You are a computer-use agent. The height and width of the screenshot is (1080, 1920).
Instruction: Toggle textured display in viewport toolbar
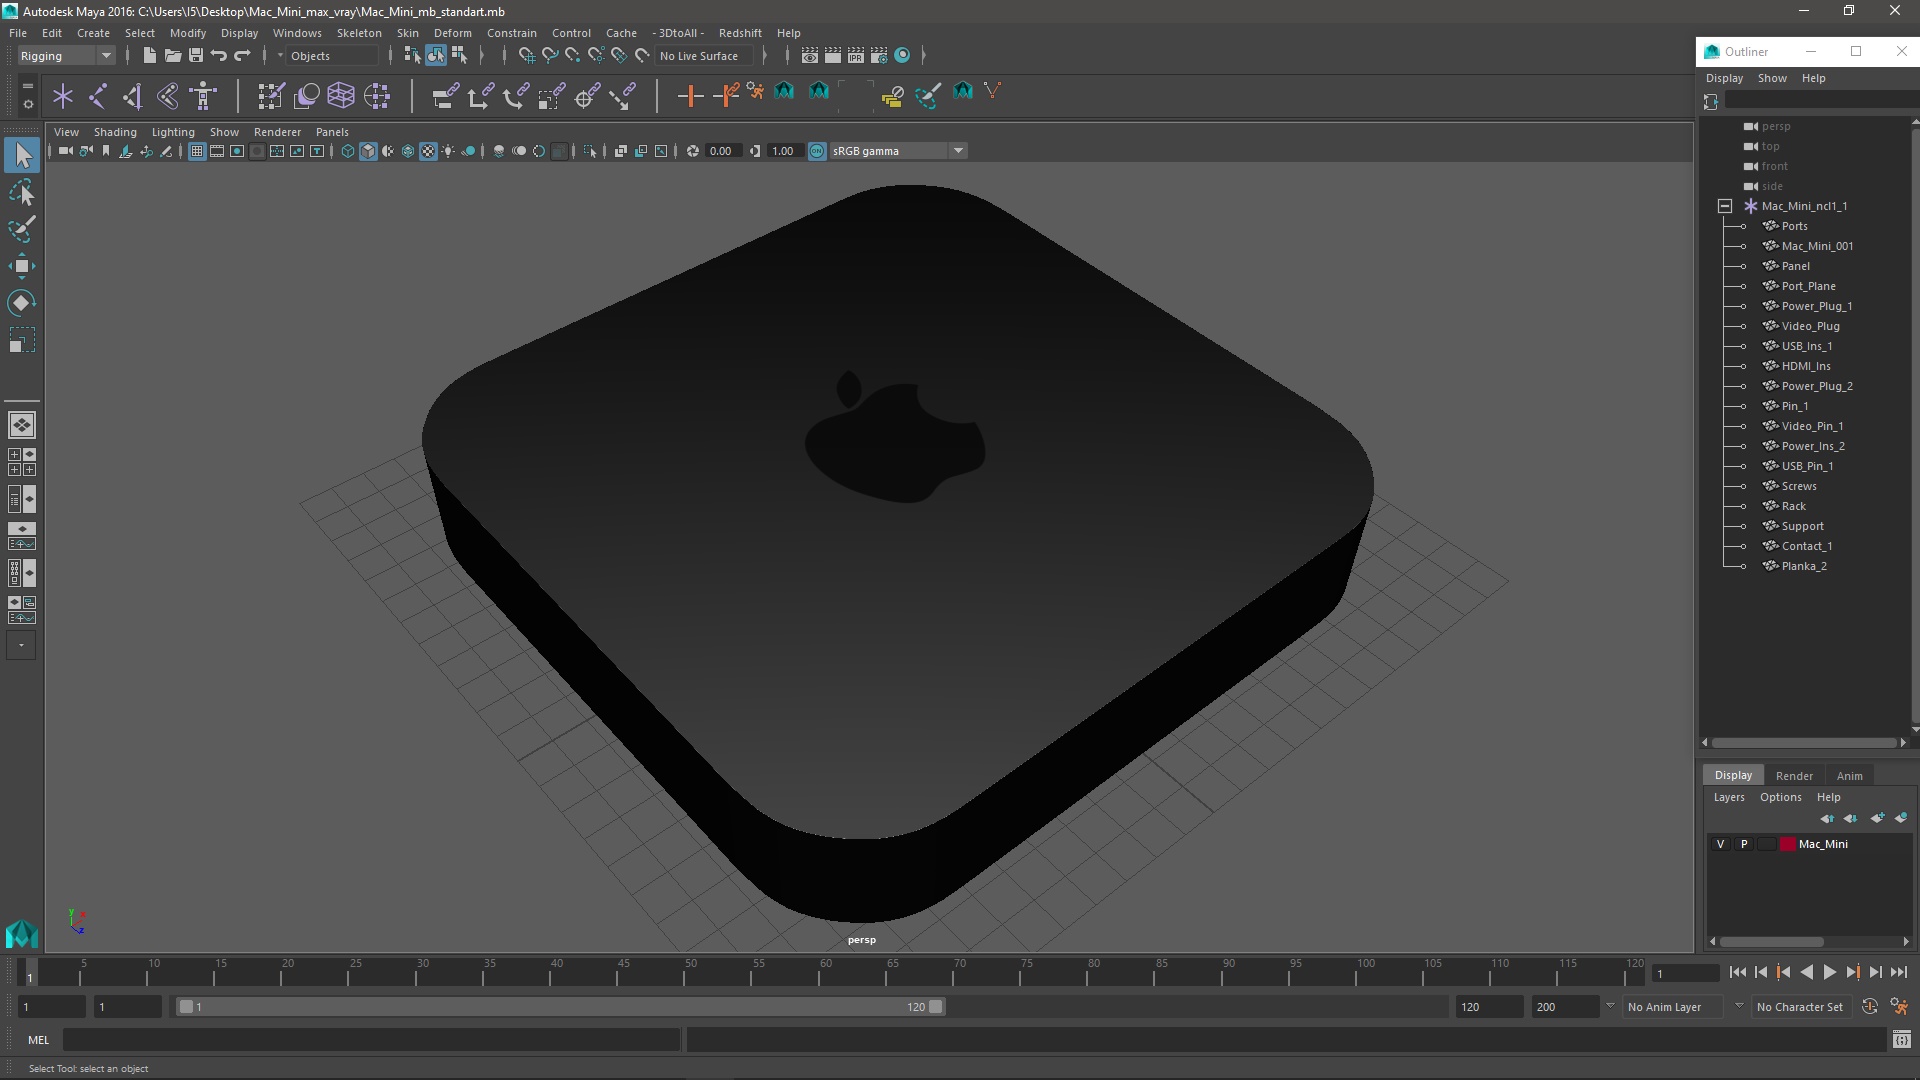428,151
